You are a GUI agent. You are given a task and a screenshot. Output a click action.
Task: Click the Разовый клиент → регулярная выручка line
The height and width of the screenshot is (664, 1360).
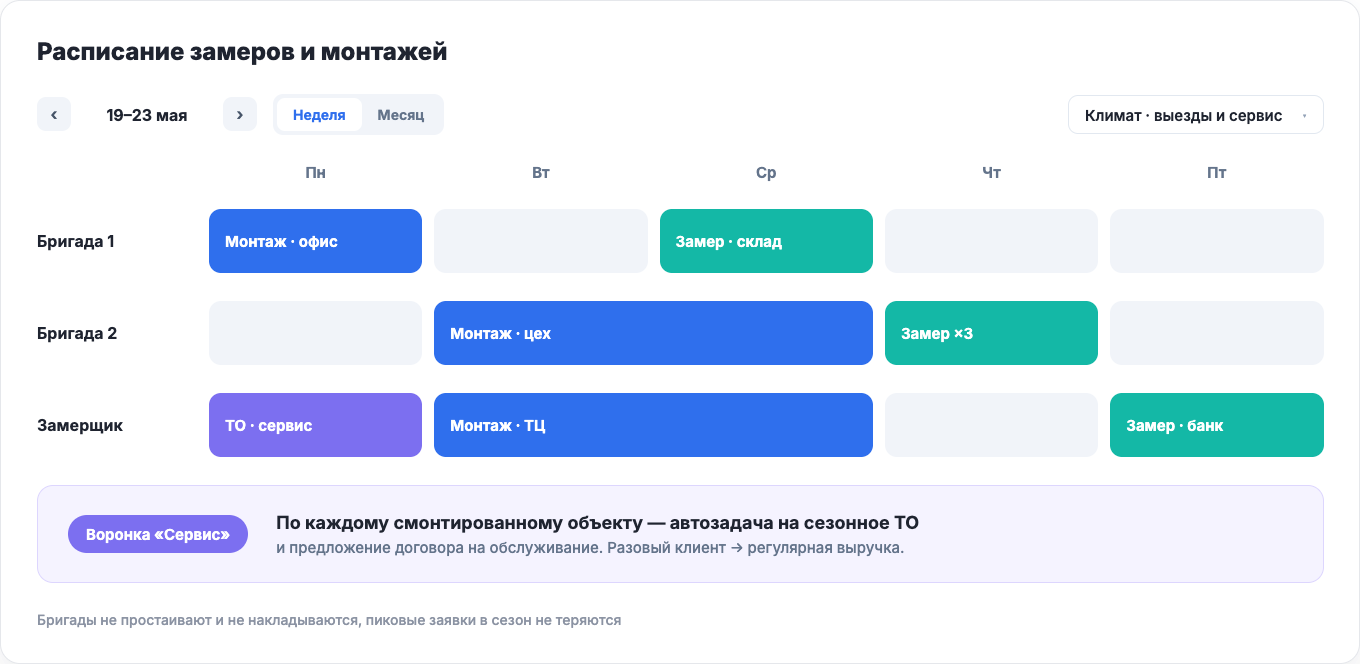755,548
